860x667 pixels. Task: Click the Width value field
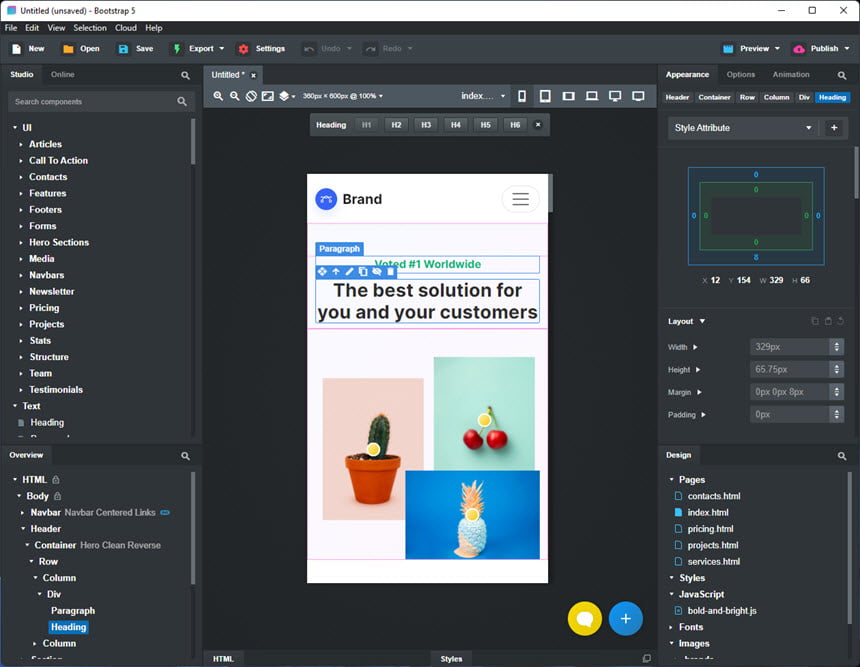point(790,347)
